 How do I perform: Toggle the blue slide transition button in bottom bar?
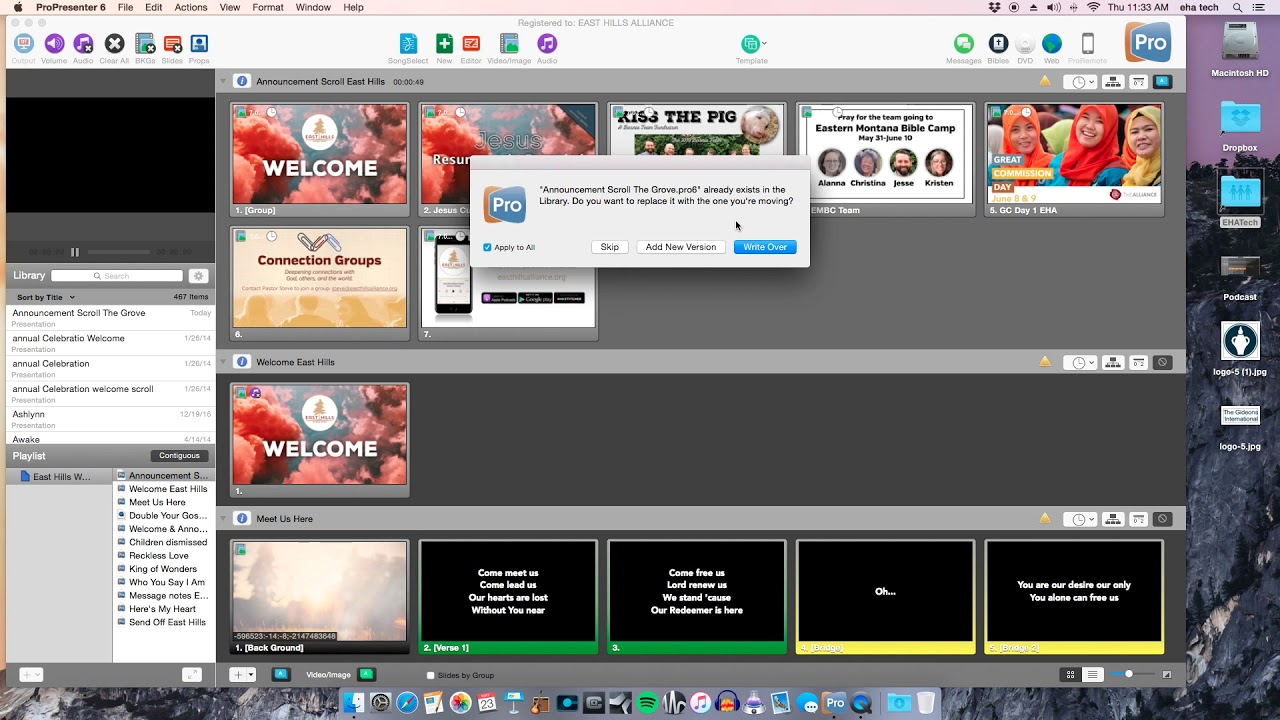(x=281, y=675)
